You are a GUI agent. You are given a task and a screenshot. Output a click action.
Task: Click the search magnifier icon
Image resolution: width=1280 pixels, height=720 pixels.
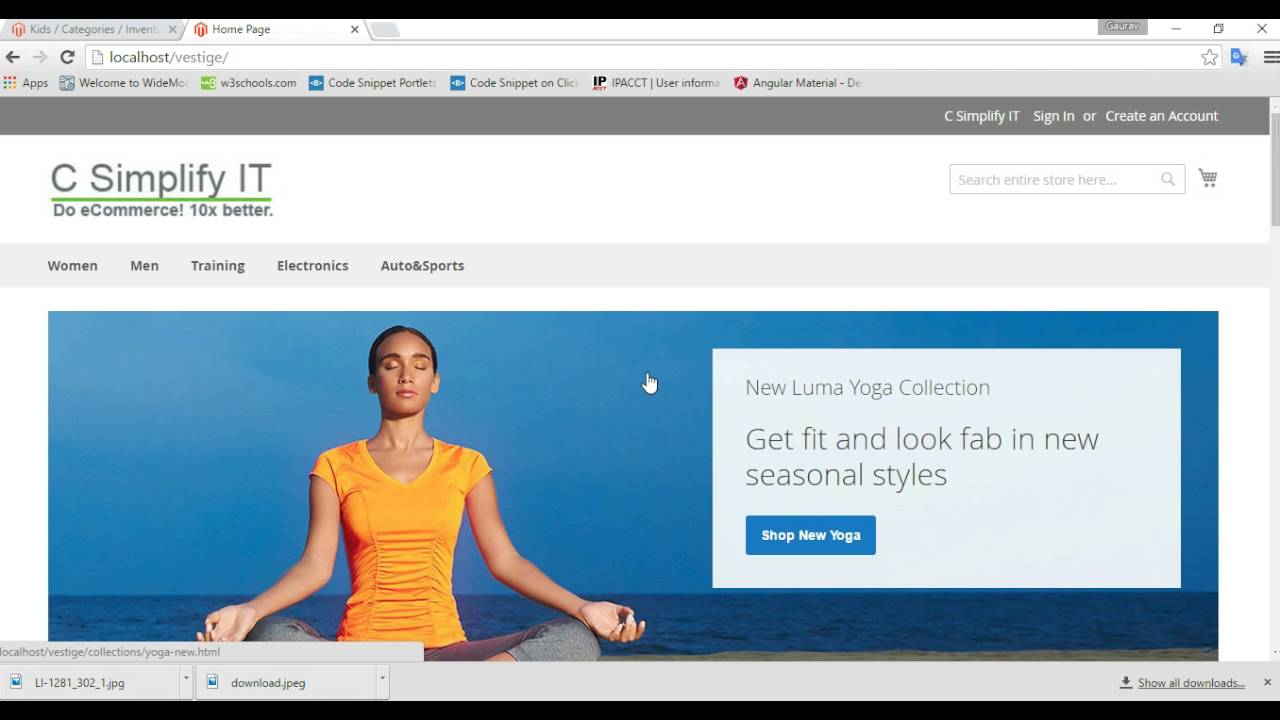(1168, 179)
